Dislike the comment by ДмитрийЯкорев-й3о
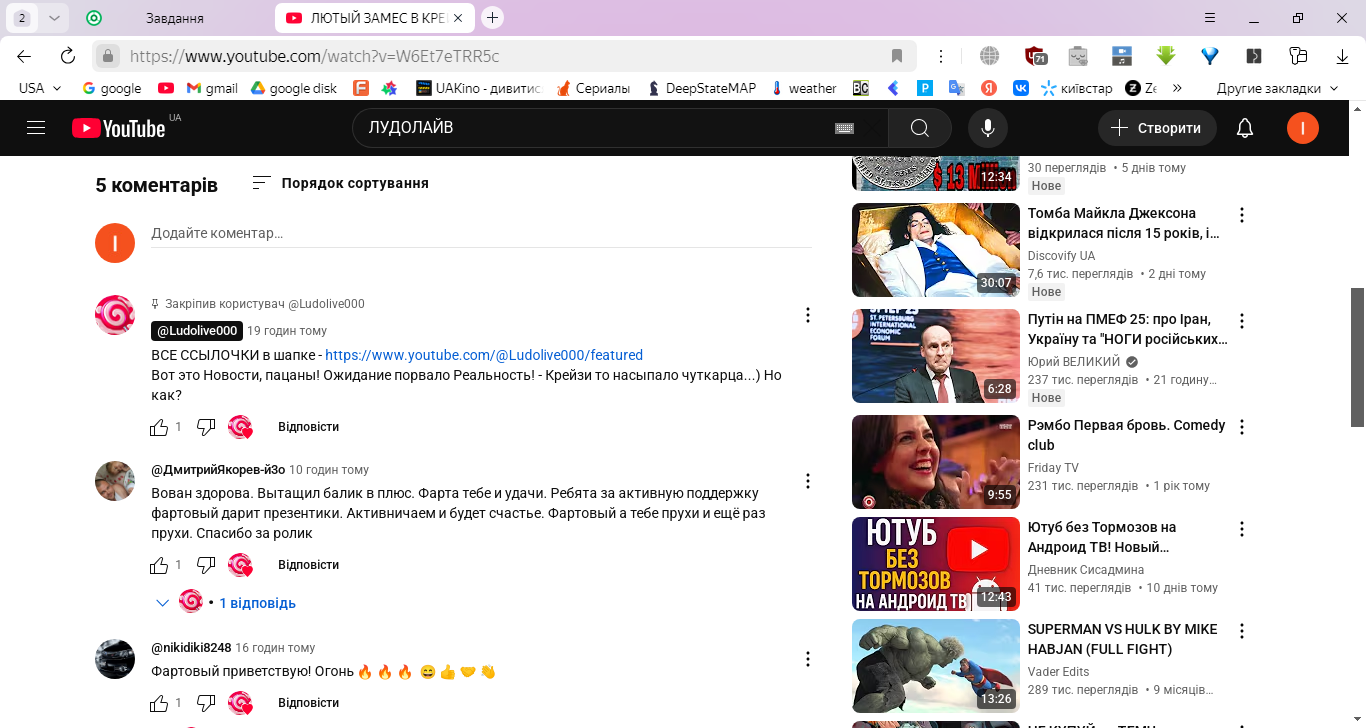Viewport: 1366px width, 728px height. click(206, 565)
